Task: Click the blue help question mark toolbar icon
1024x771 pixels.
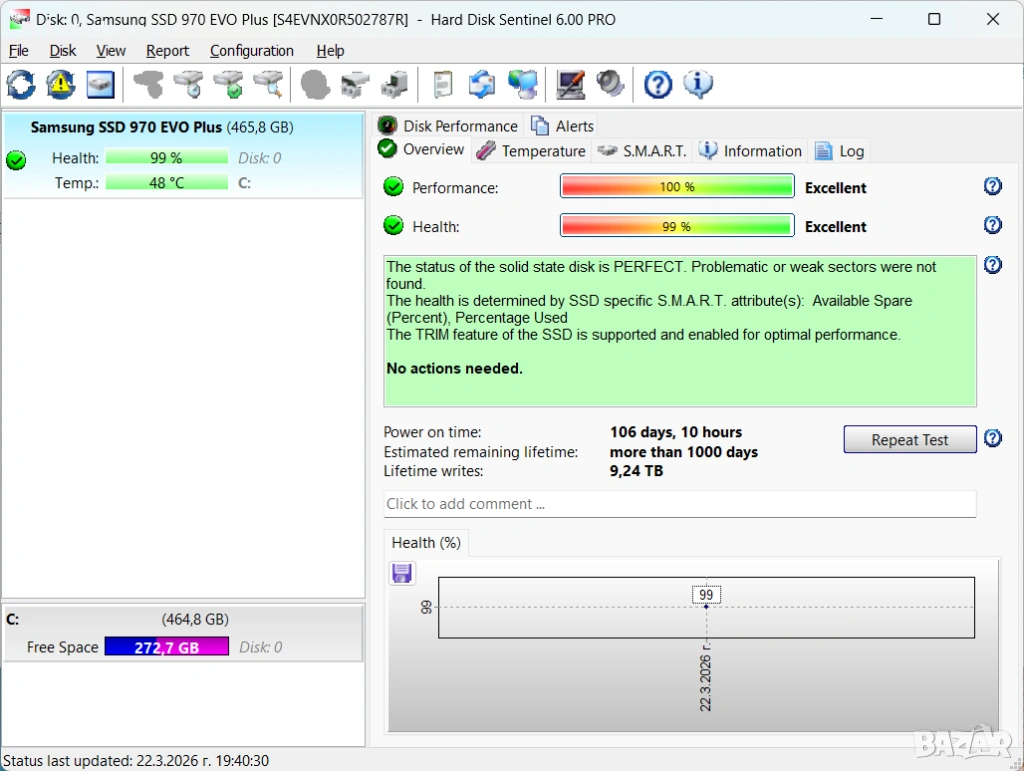Action: pos(657,85)
